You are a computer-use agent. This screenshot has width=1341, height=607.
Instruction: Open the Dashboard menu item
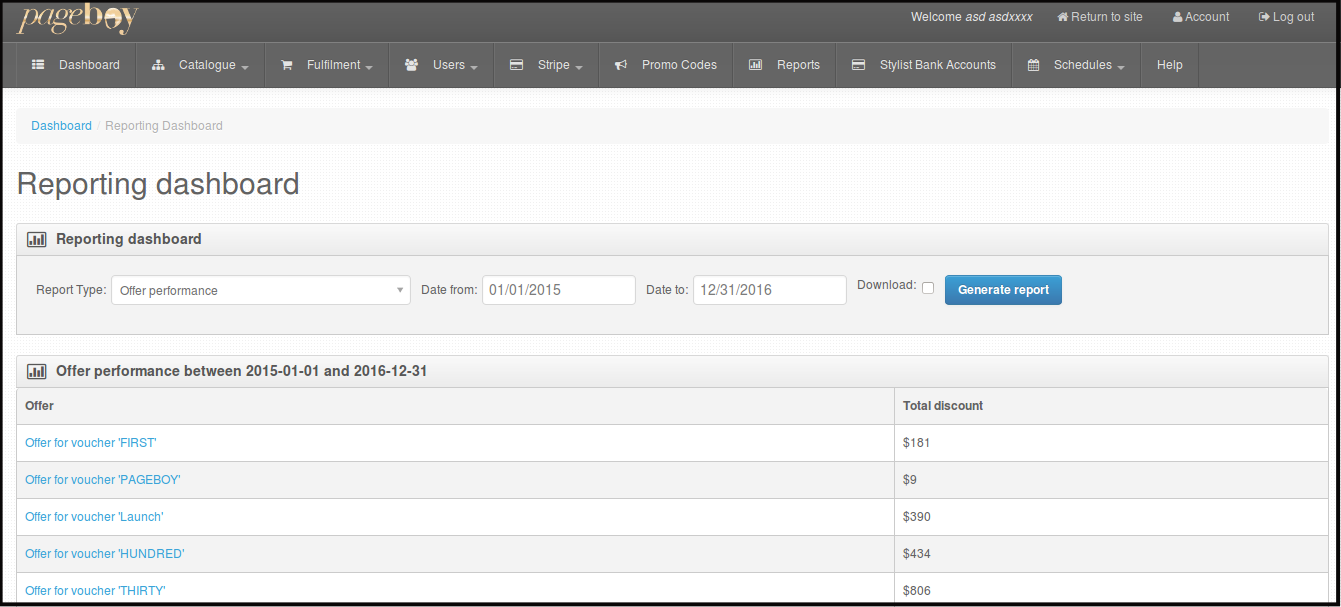pyautogui.click(x=76, y=65)
